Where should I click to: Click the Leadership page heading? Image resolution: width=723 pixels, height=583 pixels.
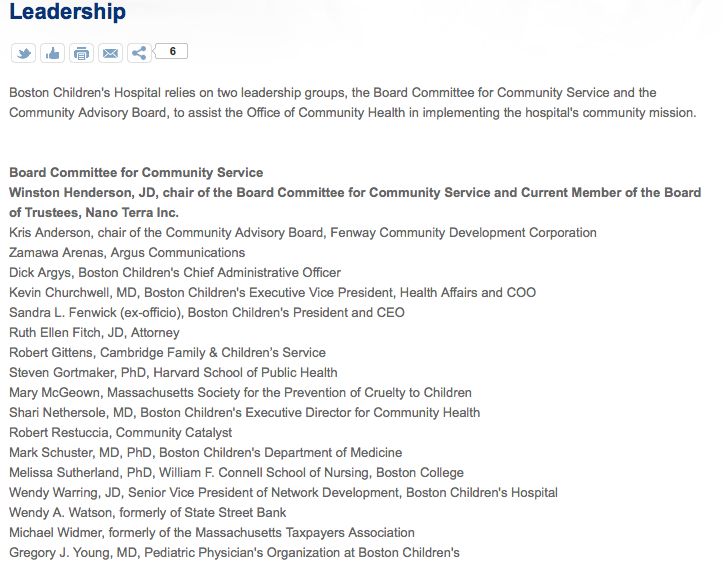point(67,13)
